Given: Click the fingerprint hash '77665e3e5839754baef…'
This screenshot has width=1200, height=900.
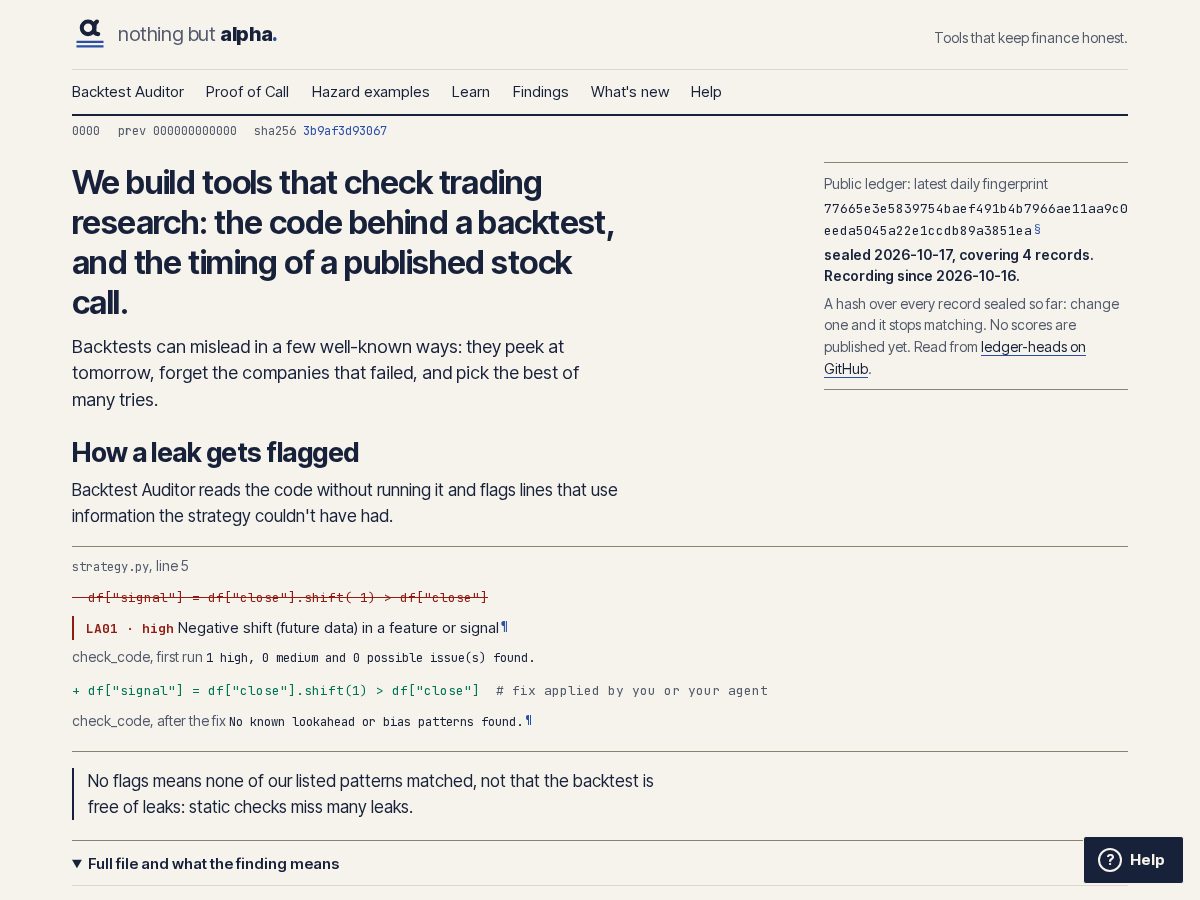Looking at the screenshot, I should (x=976, y=219).
